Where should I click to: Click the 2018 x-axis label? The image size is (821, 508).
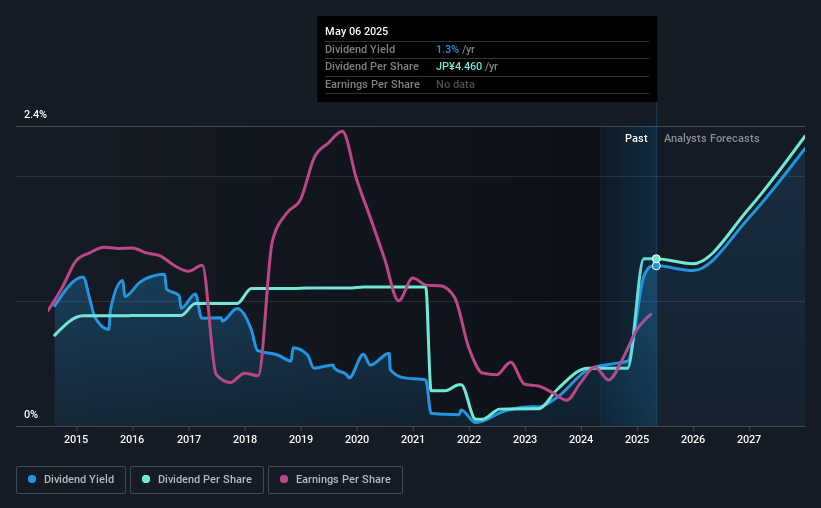(245, 439)
